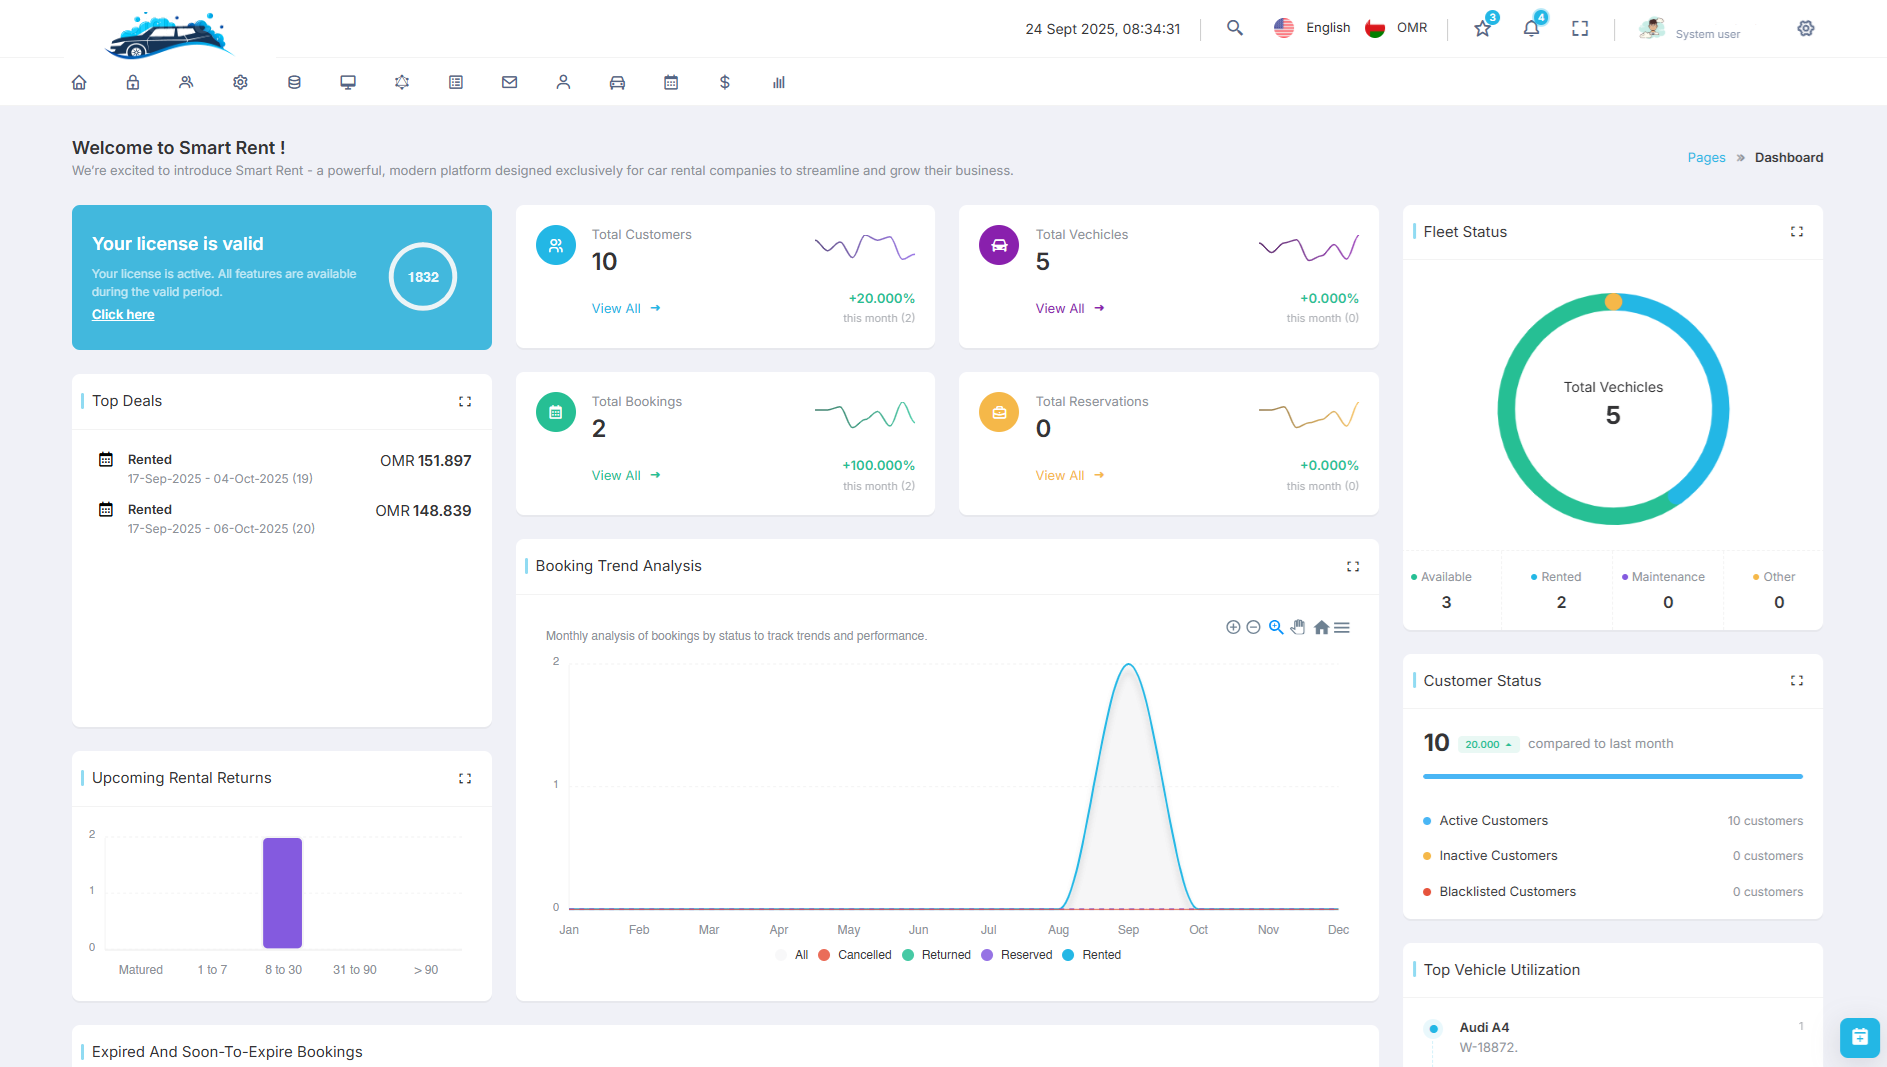Open the dollar sign finance menu icon
The image size is (1887, 1067).
click(x=725, y=82)
